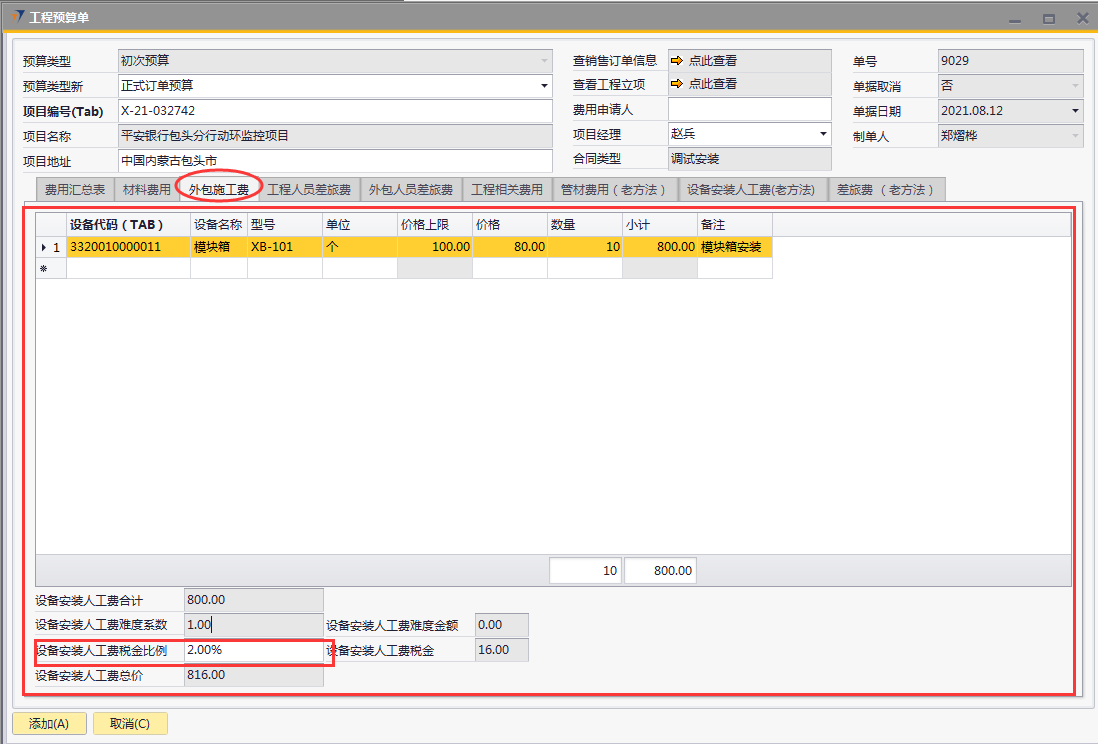Click the 费用申请人 text field
The image size is (1098, 744).
(749, 109)
